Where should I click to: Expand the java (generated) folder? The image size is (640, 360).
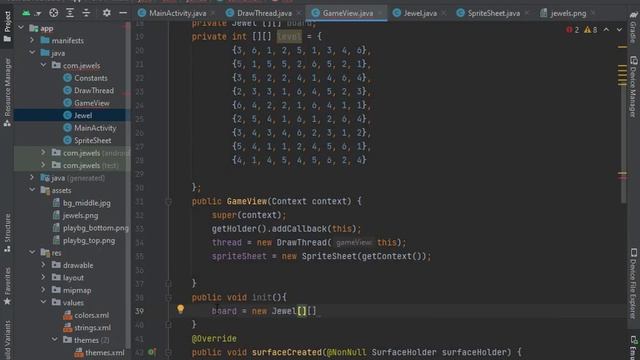pos(32,178)
